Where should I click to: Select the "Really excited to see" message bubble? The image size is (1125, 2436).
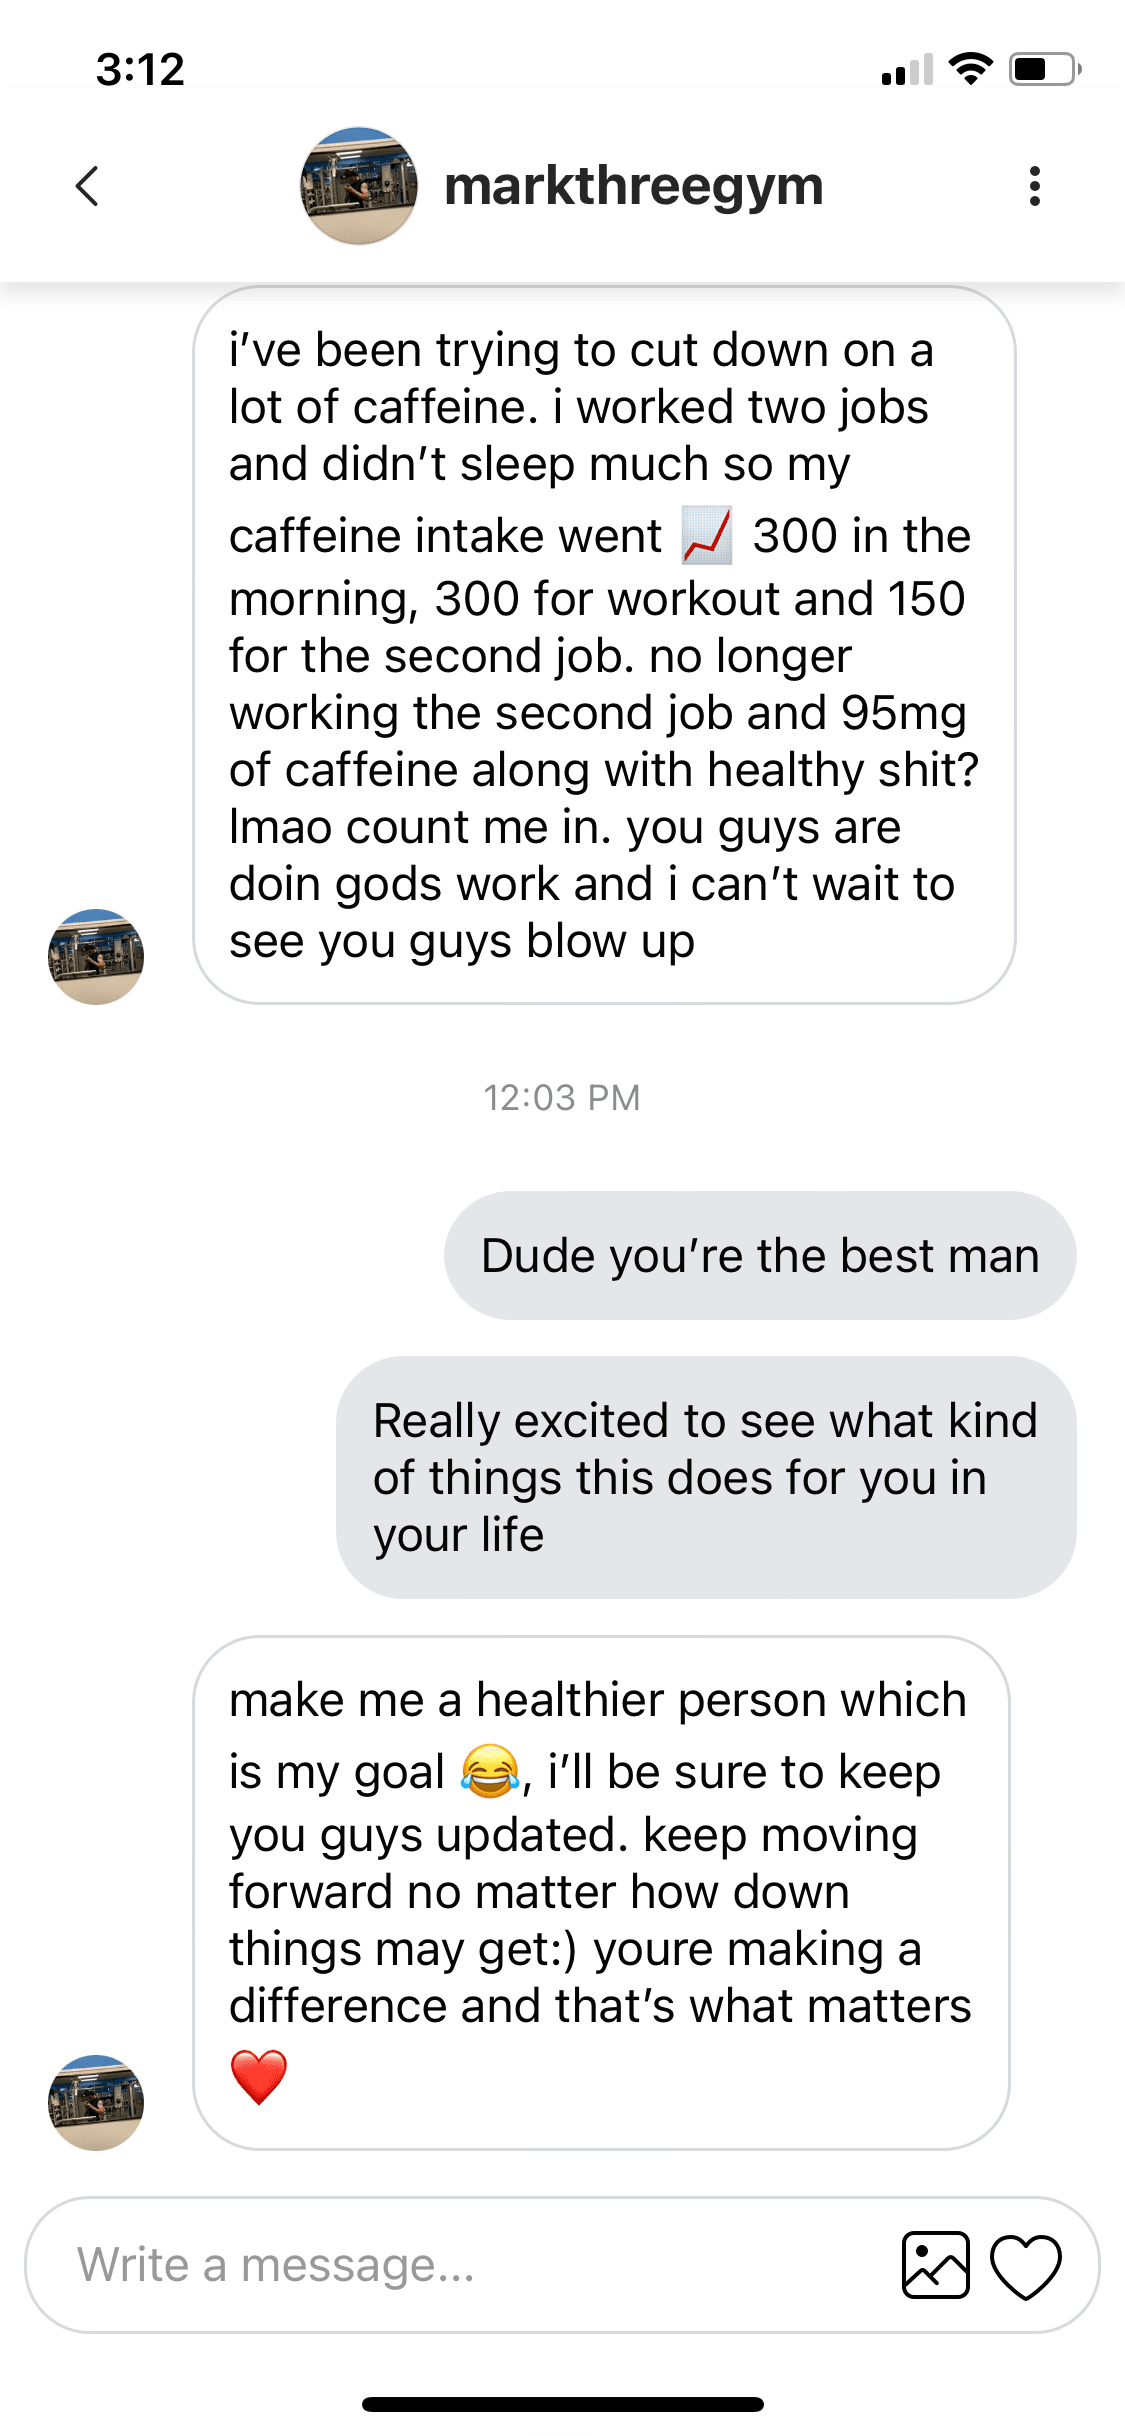pos(706,1477)
